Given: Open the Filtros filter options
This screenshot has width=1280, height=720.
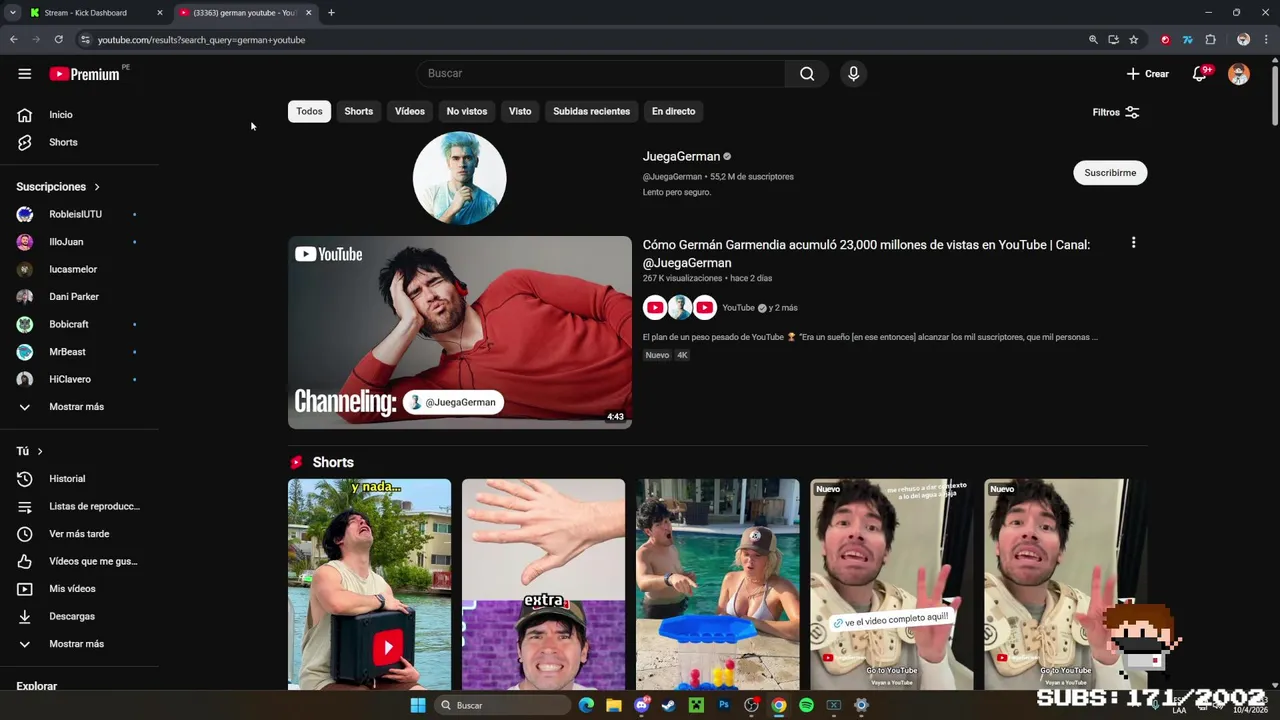Looking at the screenshot, I should pyautogui.click(x=1116, y=112).
